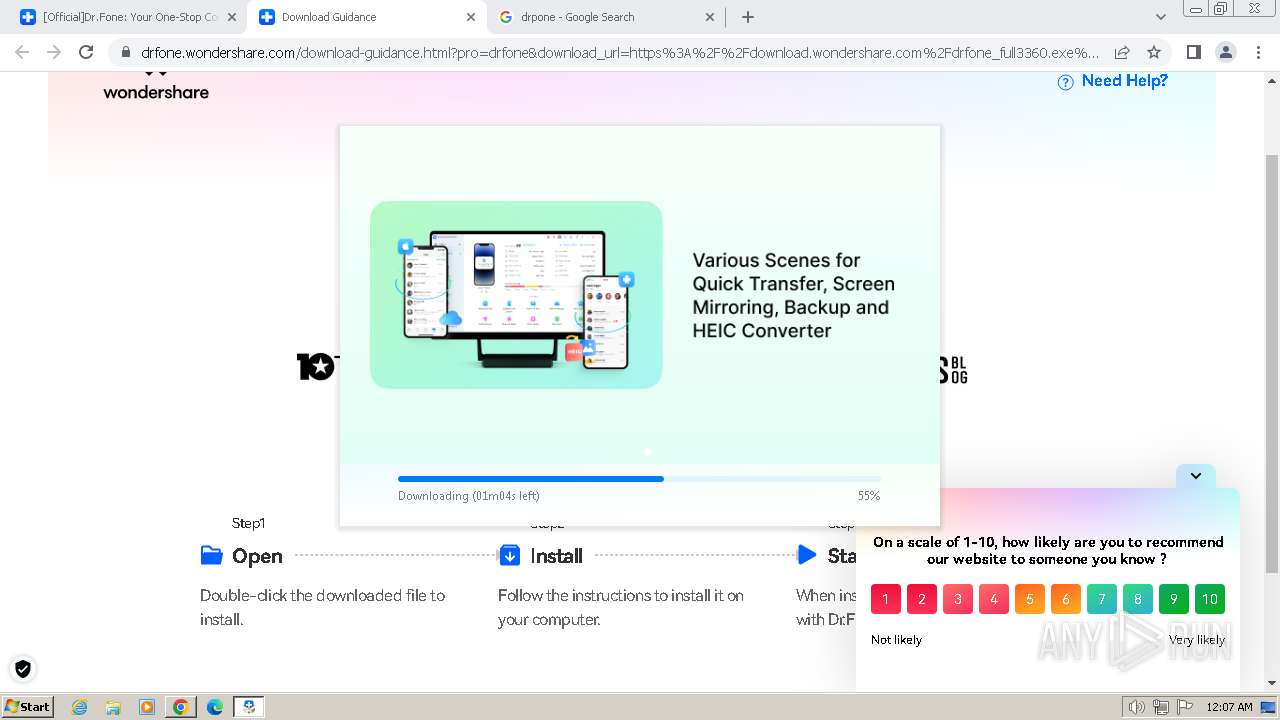Open the Action Center flag icon

pyautogui.click(x=1183, y=707)
